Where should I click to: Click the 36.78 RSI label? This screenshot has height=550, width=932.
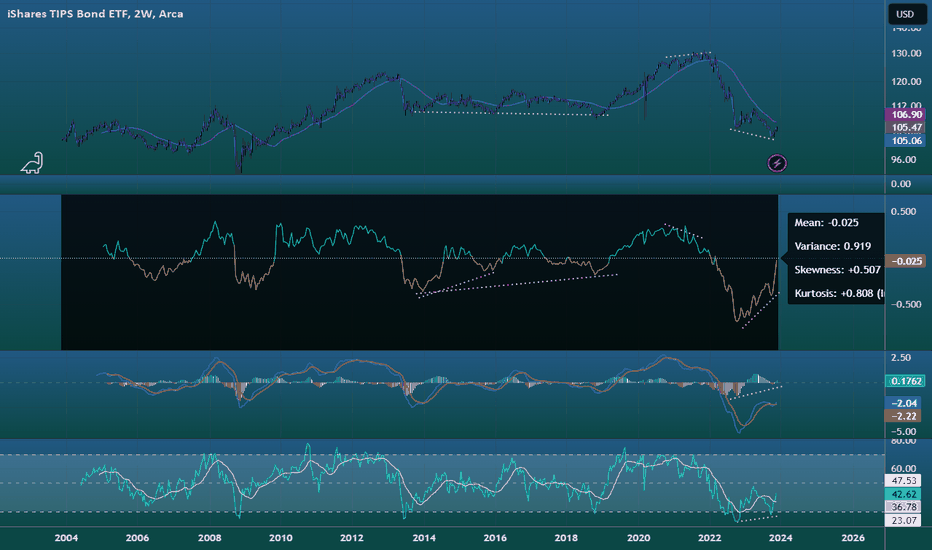[x=903, y=507]
